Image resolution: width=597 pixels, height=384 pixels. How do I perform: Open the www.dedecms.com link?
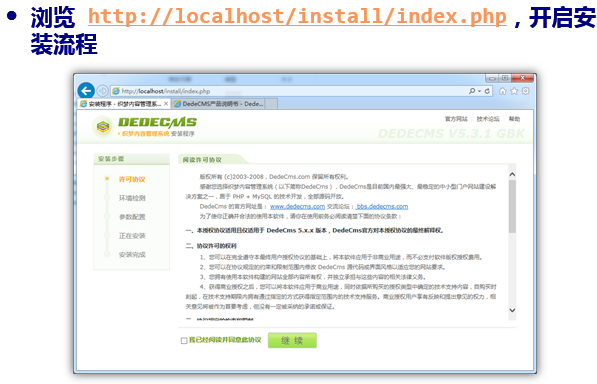297,207
